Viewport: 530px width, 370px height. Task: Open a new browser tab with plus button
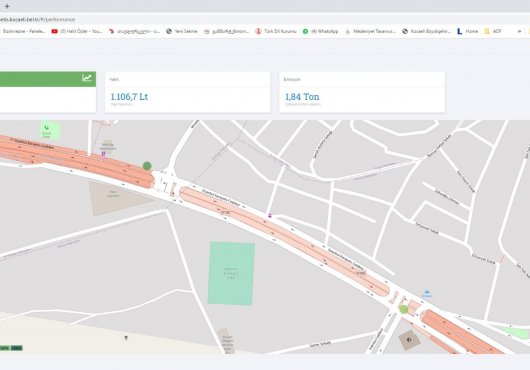tap(7, 6)
